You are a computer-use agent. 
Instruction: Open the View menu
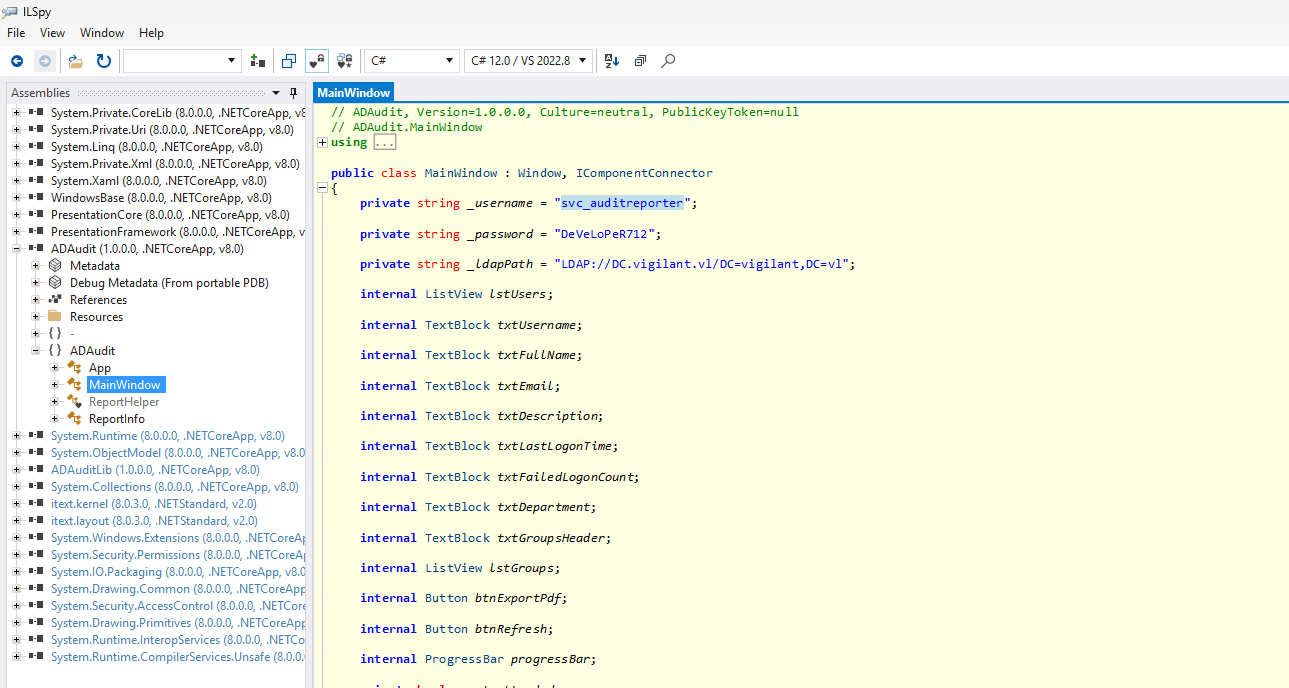click(x=52, y=33)
